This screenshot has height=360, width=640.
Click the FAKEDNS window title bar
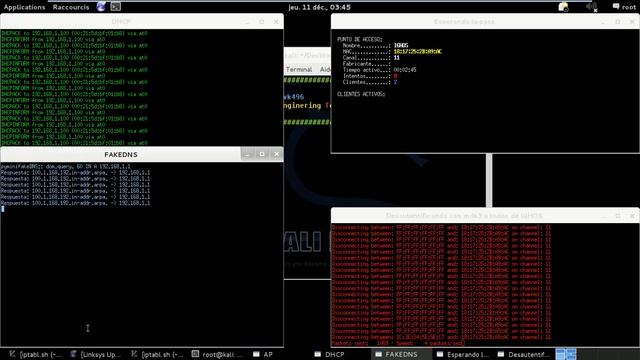(121, 154)
